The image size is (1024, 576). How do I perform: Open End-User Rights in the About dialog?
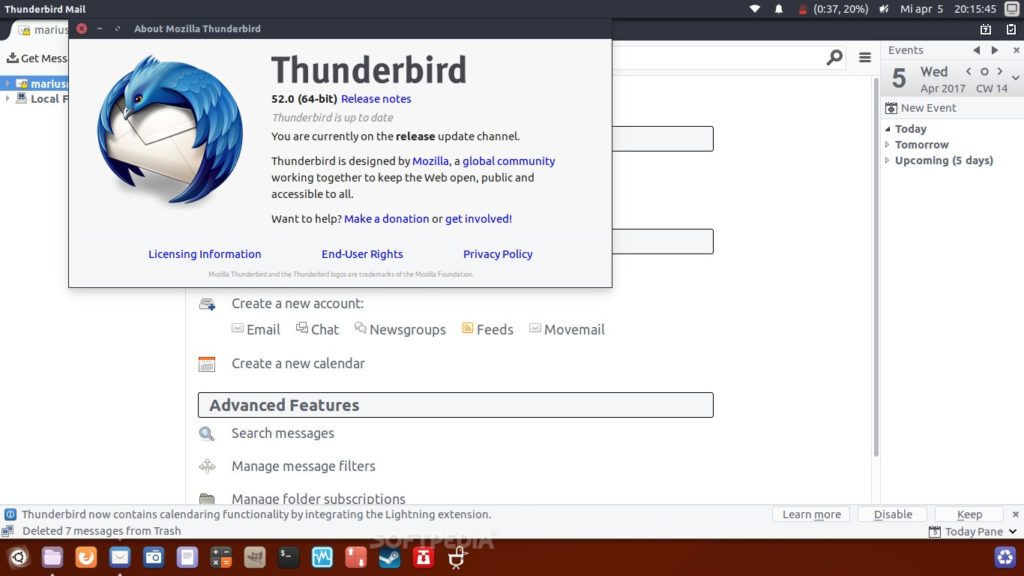tap(362, 254)
